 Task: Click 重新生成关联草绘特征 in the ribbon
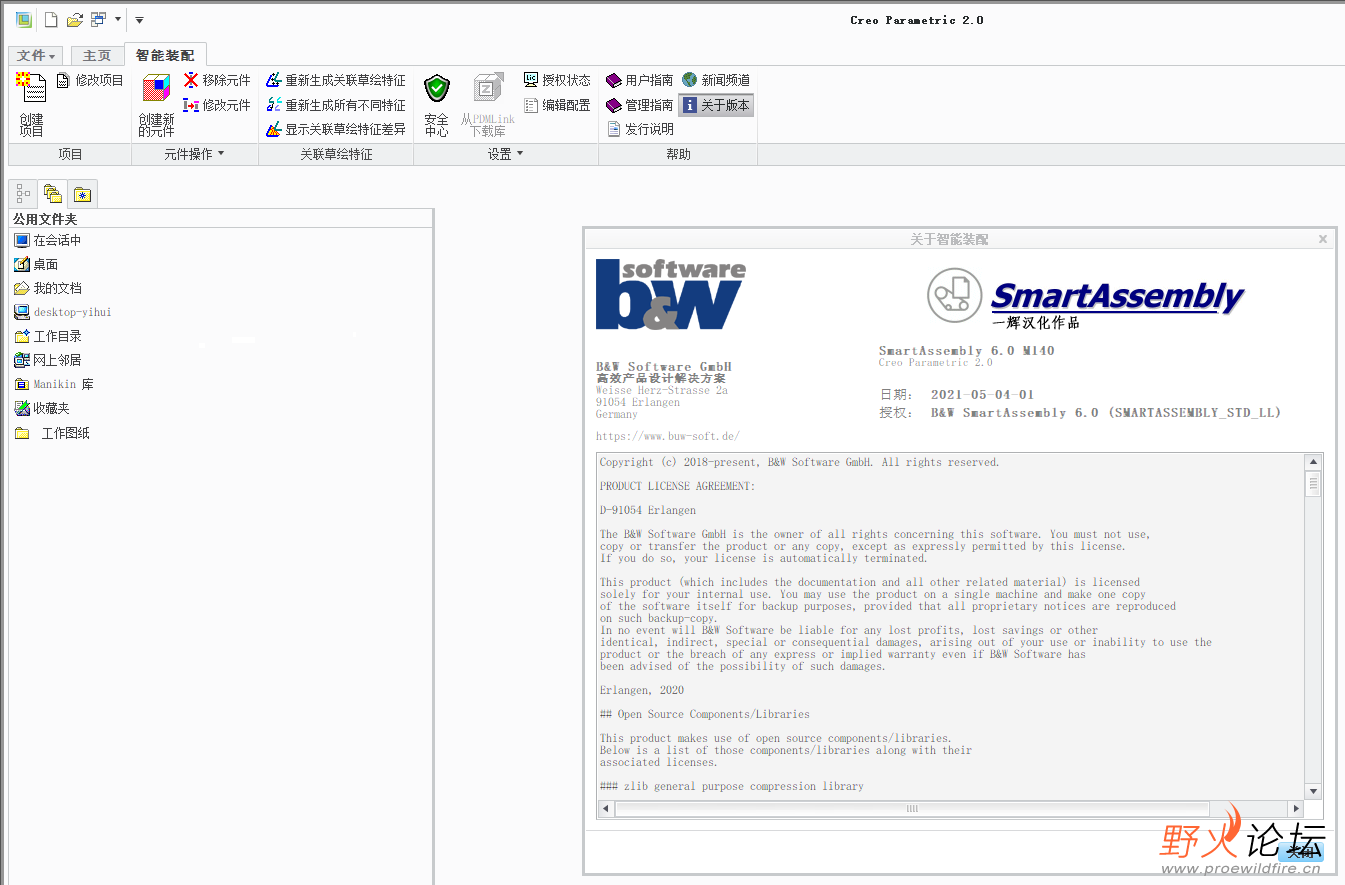coord(336,80)
